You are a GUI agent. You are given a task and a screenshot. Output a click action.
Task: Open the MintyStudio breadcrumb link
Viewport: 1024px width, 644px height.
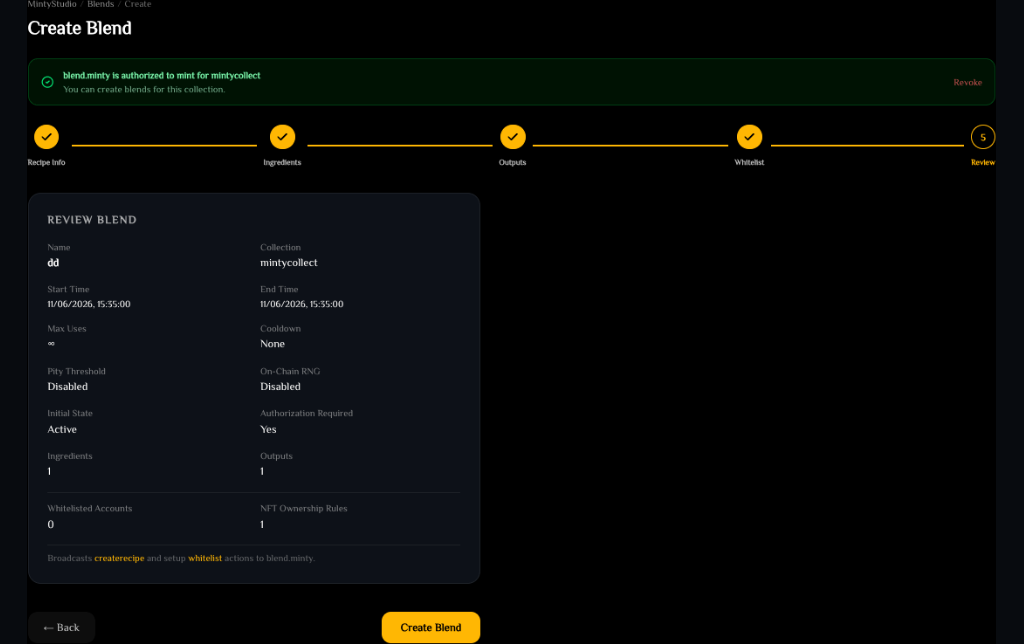(52, 4)
